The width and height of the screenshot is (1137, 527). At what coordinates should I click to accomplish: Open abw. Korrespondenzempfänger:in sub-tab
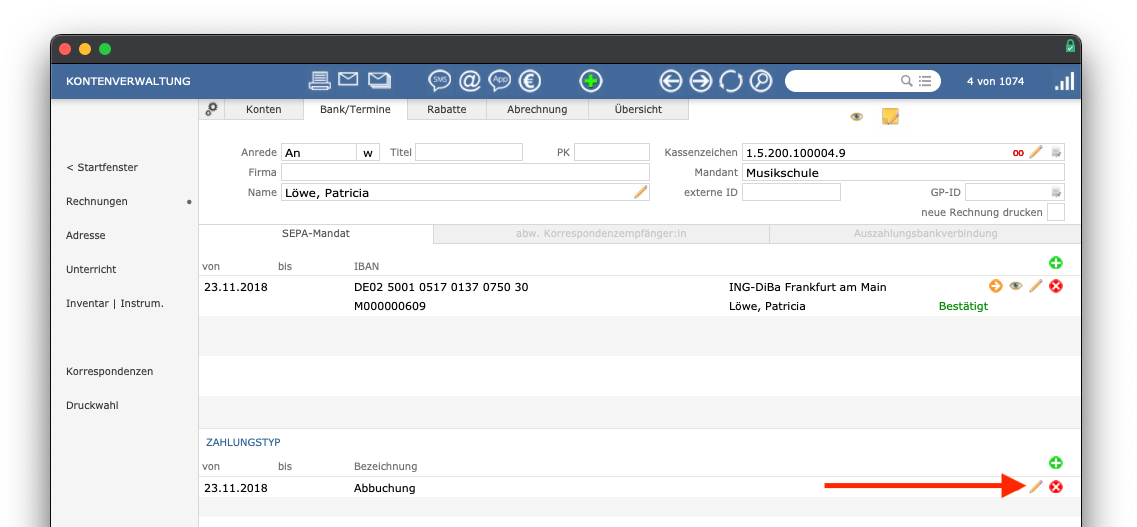(601, 233)
